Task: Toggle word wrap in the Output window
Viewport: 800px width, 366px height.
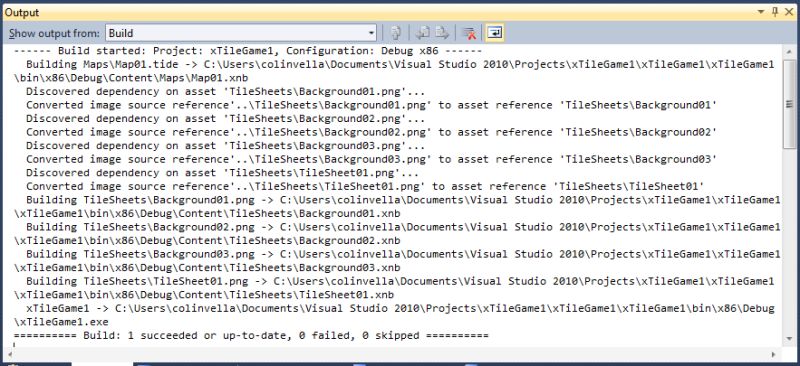Action: tap(494, 33)
